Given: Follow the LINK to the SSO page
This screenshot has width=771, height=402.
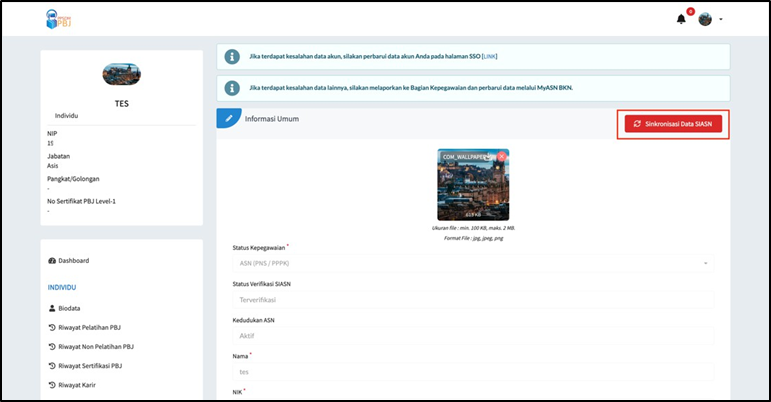Looking at the screenshot, I should [489, 56].
